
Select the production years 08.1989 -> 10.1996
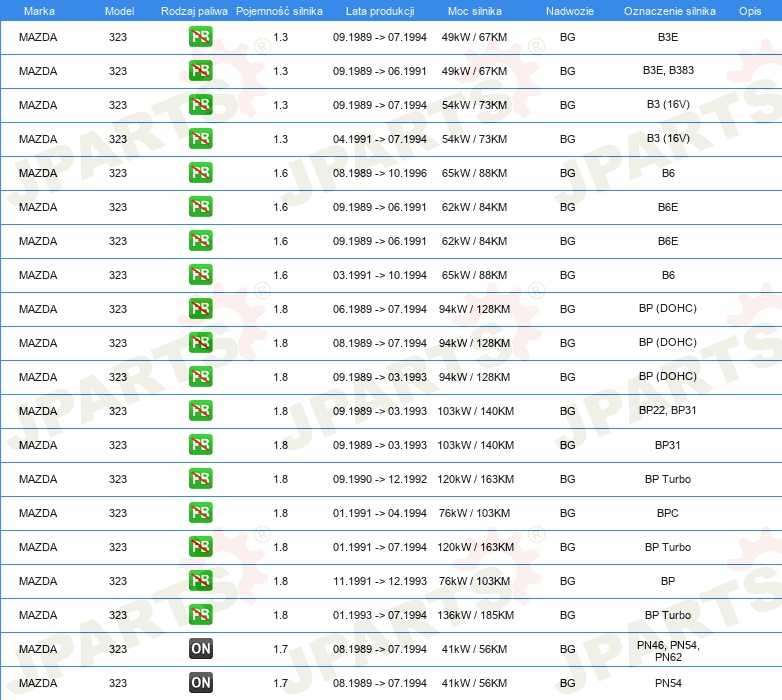coord(380,173)
